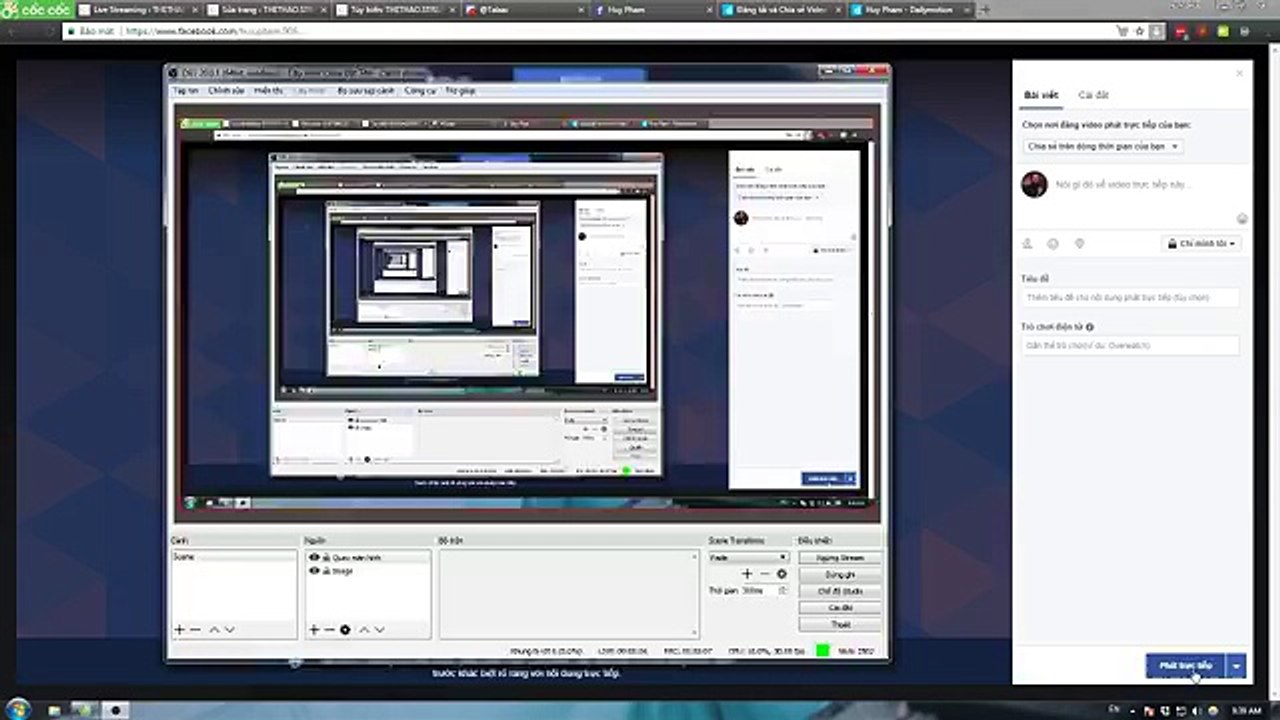Switch to the Cài đặt tab

(1093, 95)
